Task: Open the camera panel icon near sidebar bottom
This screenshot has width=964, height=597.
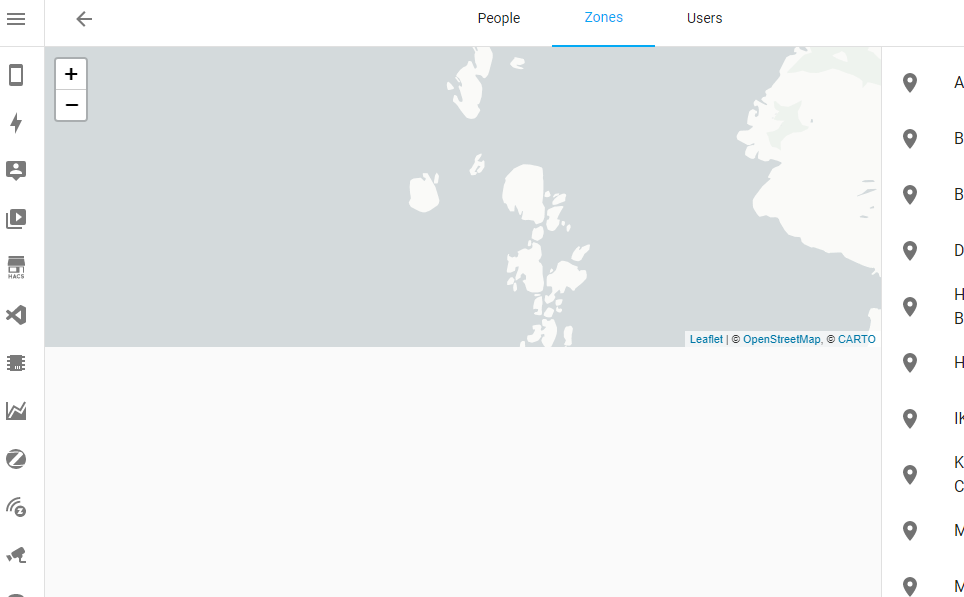Action: pyautogui.click(x=15, y=555)
